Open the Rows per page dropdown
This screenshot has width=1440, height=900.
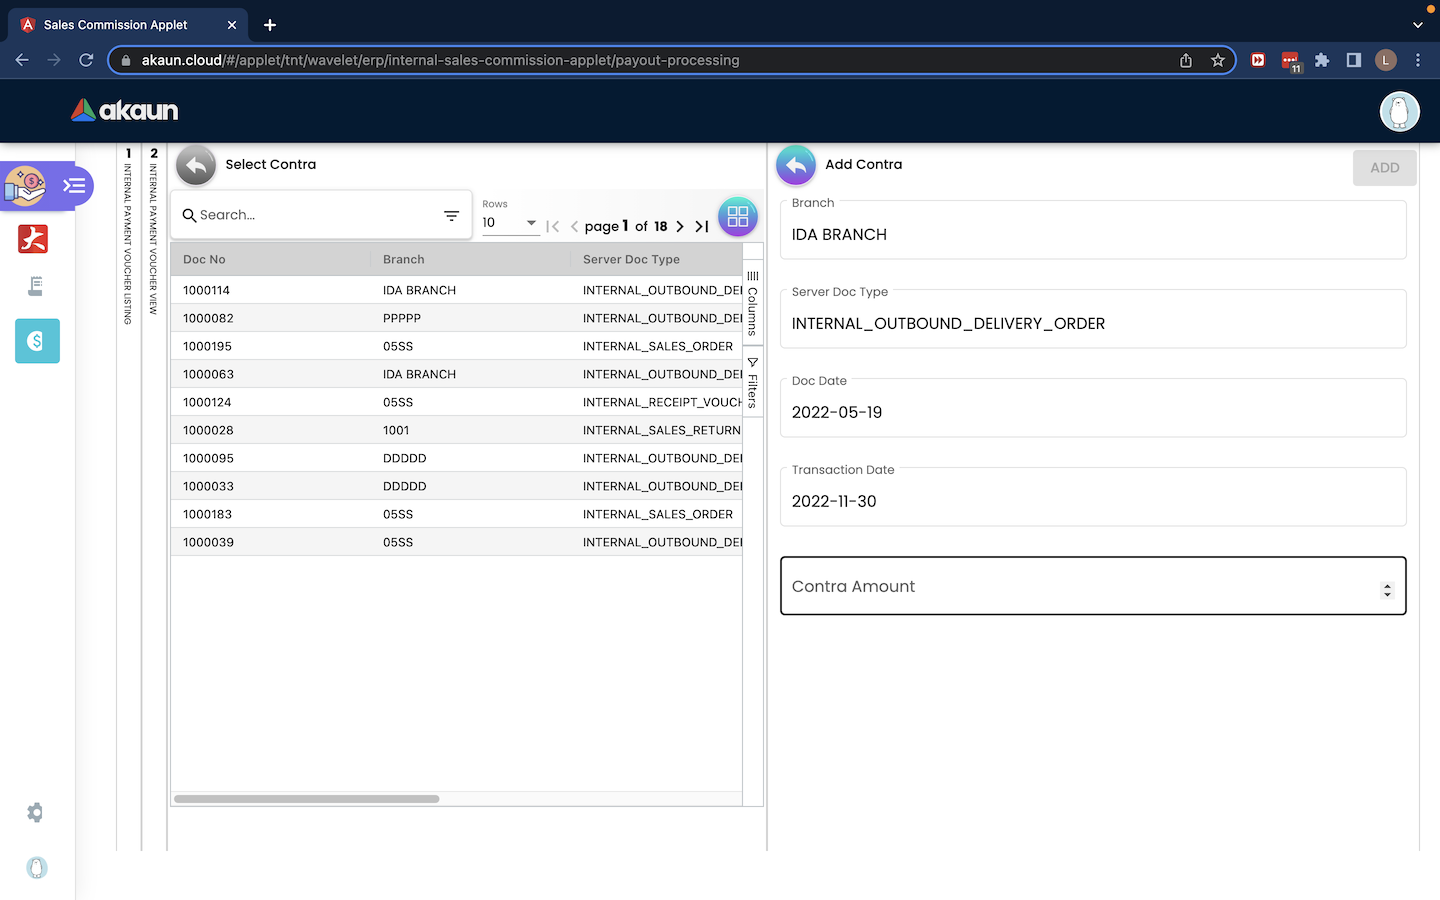pos(510,223)
